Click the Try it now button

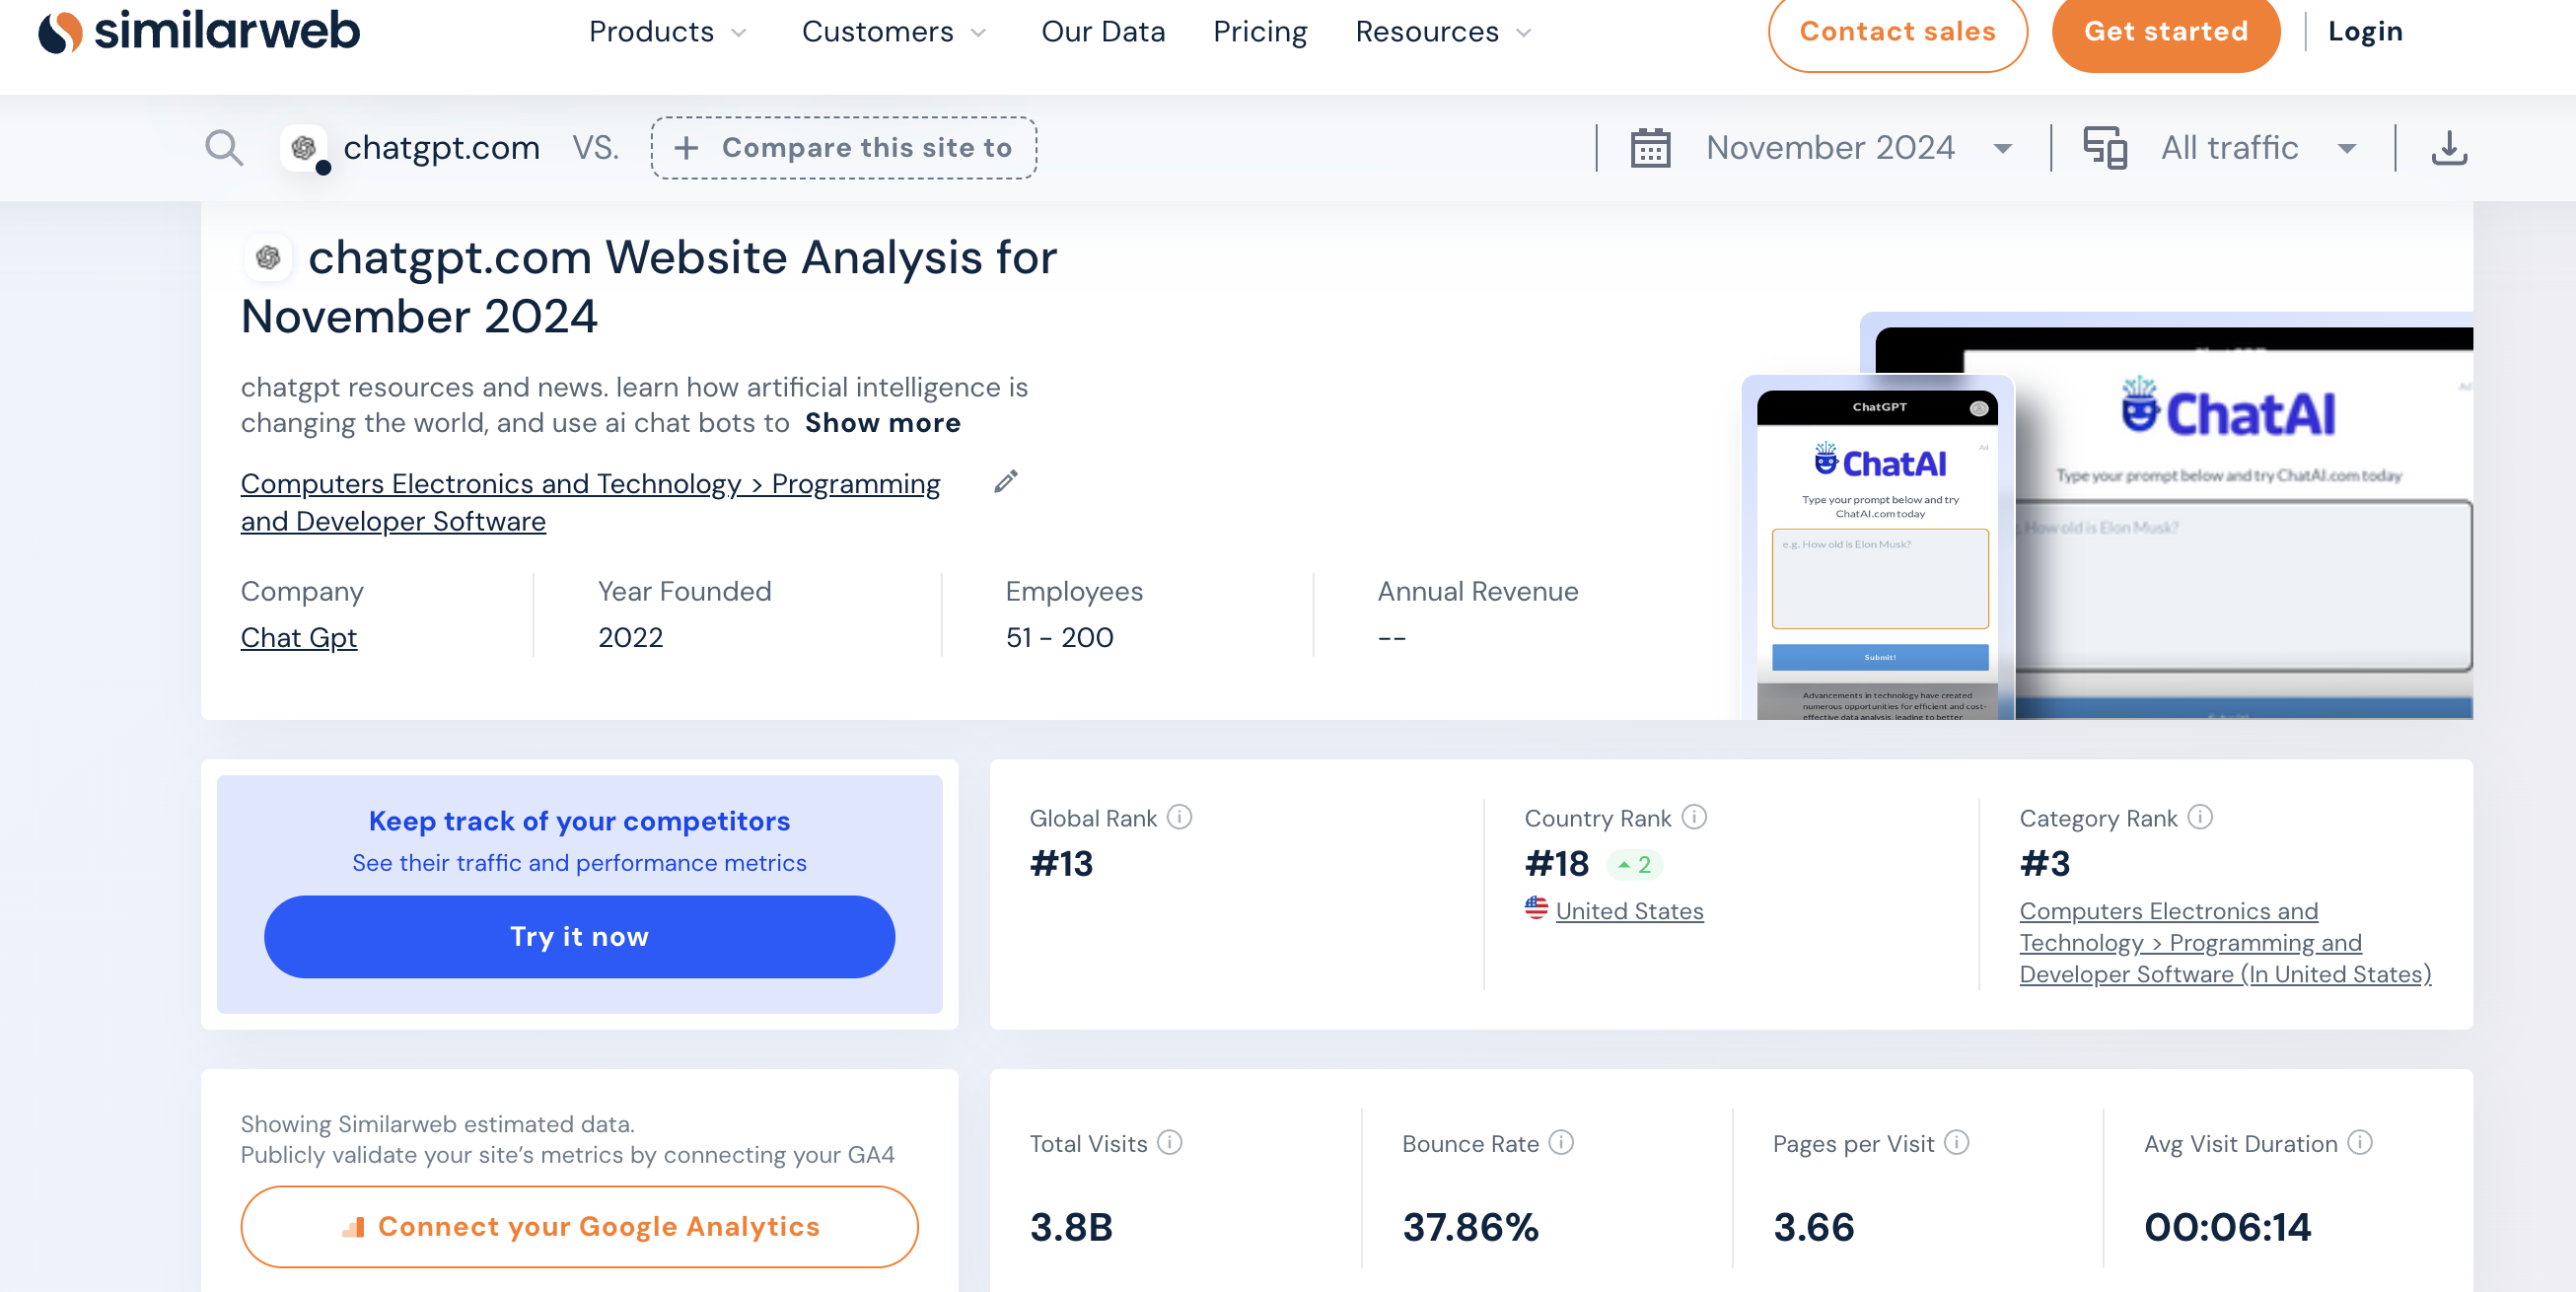coord(579,936)
